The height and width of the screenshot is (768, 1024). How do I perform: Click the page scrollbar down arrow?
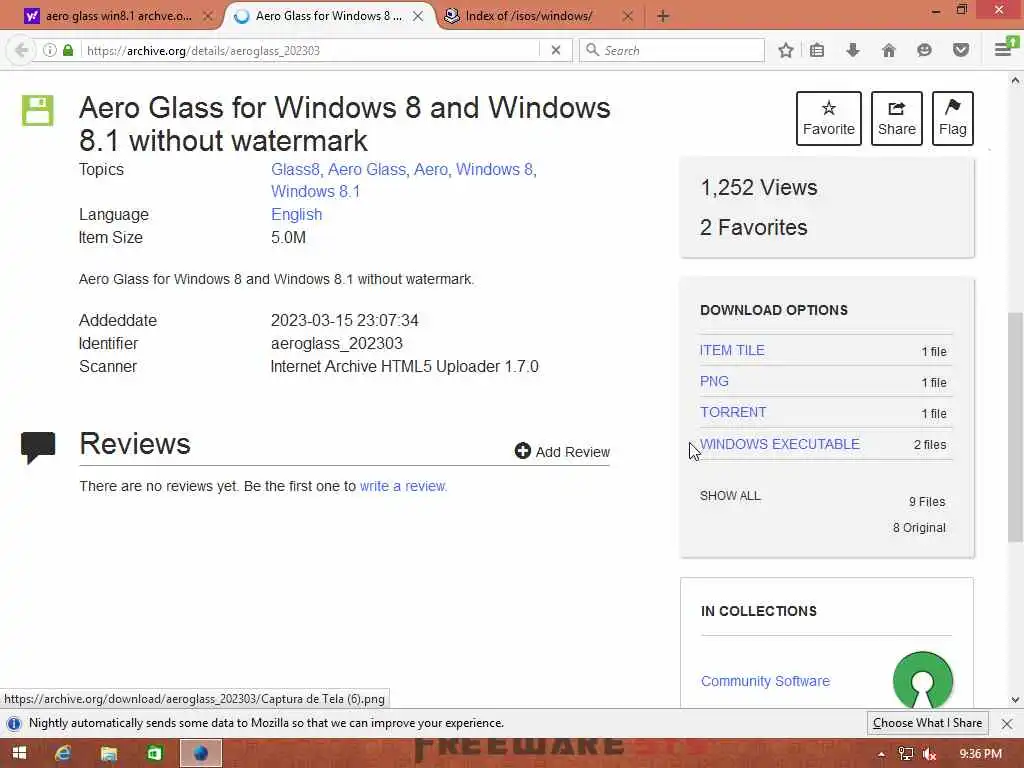(x=1015, y=699)
